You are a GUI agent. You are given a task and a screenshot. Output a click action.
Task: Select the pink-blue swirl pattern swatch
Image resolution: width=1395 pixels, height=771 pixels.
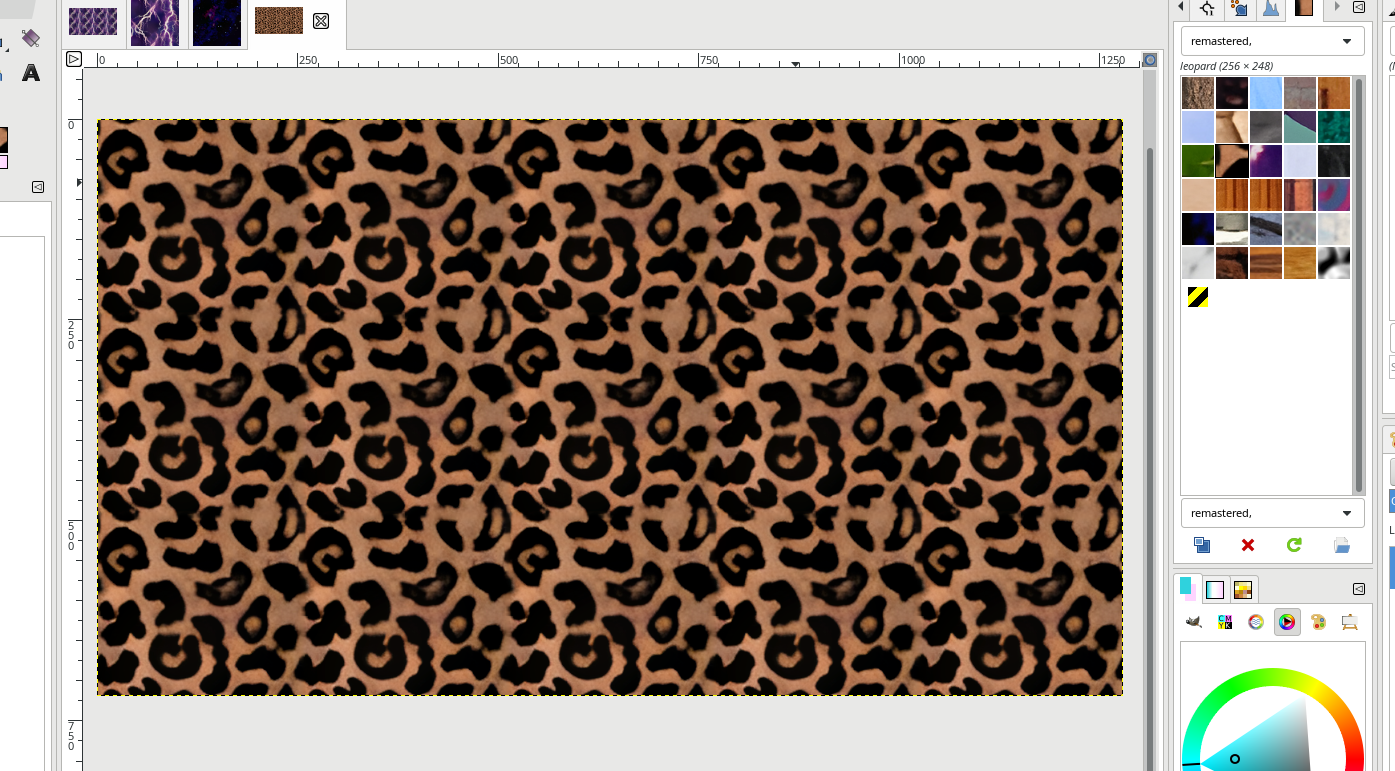point(1334,195)
